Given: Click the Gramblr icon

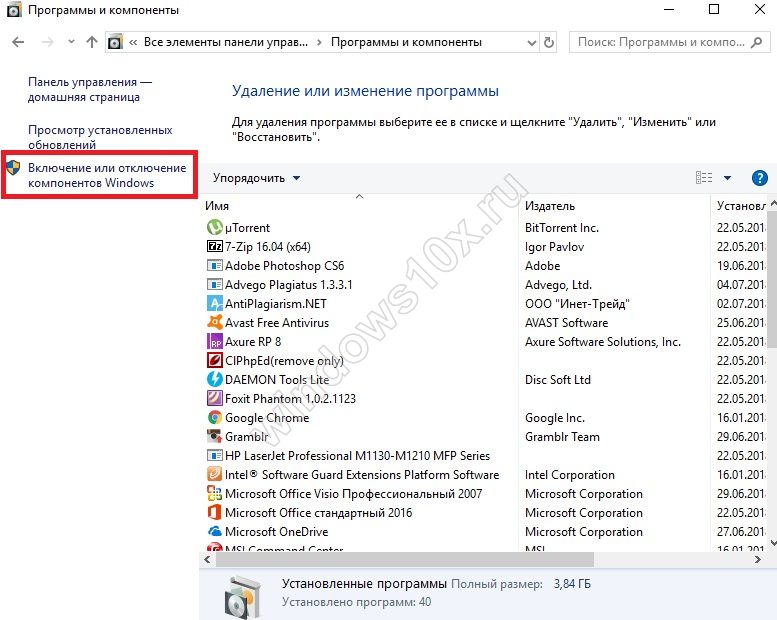Looking at the screenshot, I should point(214,436).
